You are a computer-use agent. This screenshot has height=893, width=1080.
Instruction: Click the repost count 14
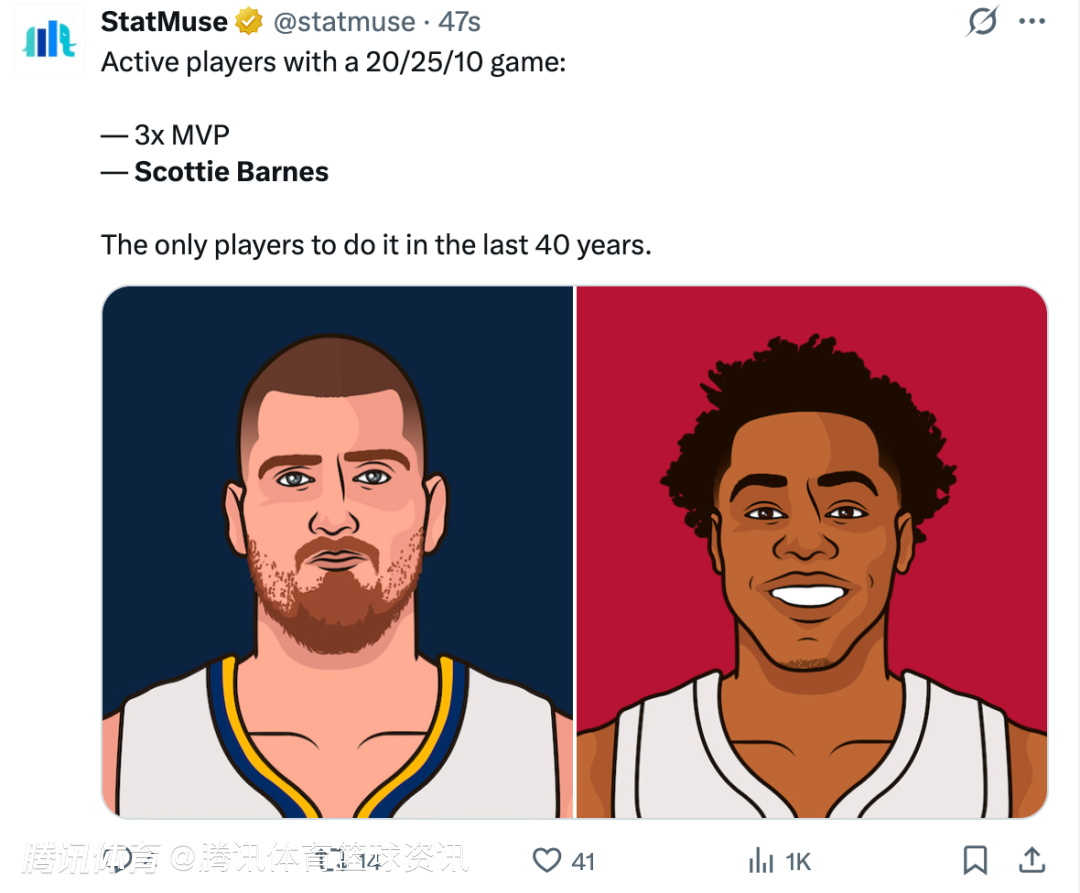click(x=370, y=861)
